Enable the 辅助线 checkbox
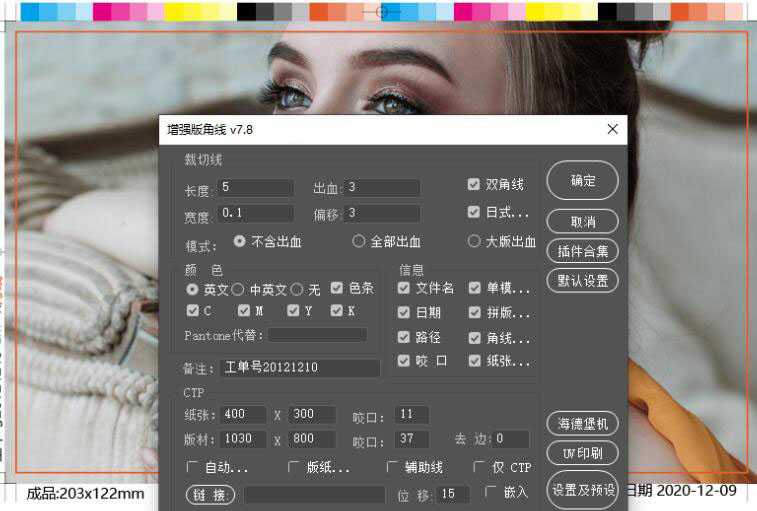The width and height of the screenshot is (757, 511). pos(392,467)
